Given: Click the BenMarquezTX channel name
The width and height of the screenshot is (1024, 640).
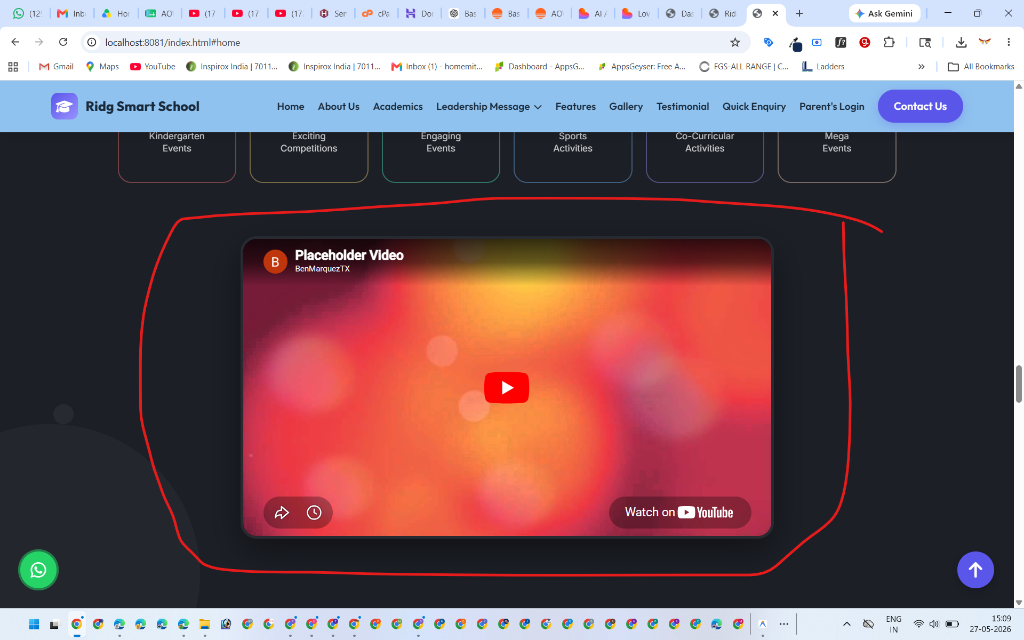Looking at the screenshot, I should (x=322, y=269).
